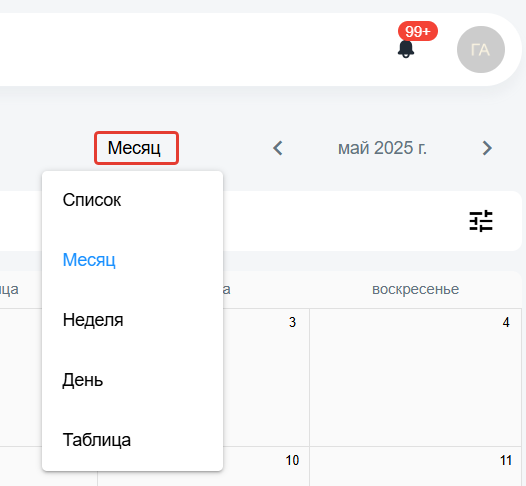
Task: Go to next month arrow
Action: tap(487, 148)
